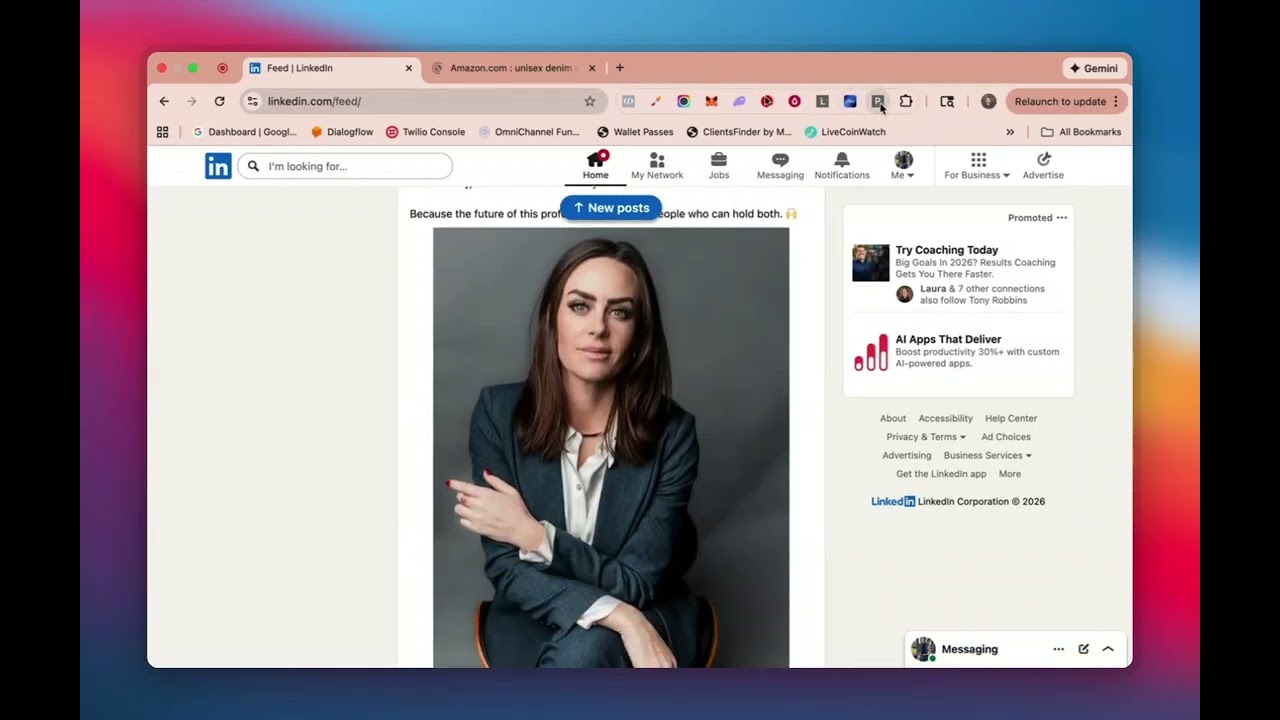Click Tony Robbins ad thumbnail image
This screenshot has width=1280, height=720.
(870, 263)
